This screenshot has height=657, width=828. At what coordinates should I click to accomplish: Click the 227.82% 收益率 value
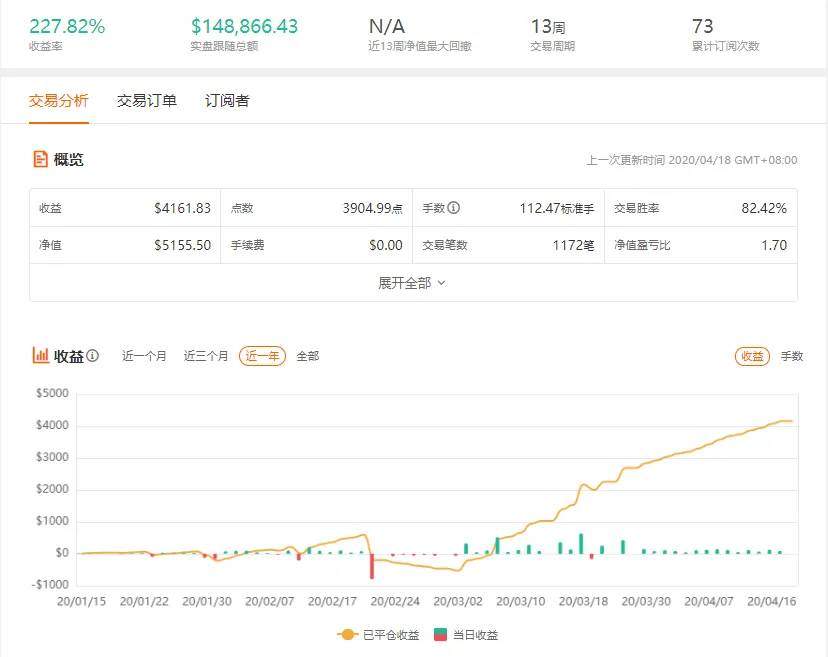coord(67,26)
